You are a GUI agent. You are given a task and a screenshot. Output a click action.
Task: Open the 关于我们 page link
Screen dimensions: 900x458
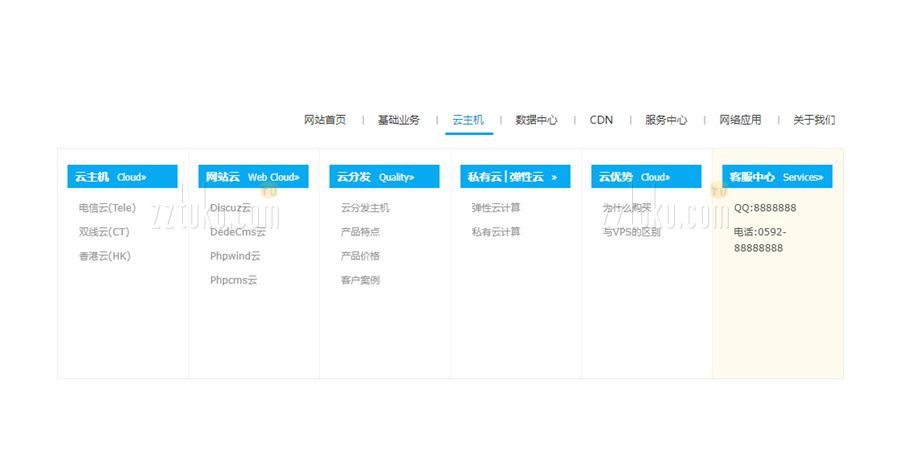pyautogui.click(x=814, y=120)
